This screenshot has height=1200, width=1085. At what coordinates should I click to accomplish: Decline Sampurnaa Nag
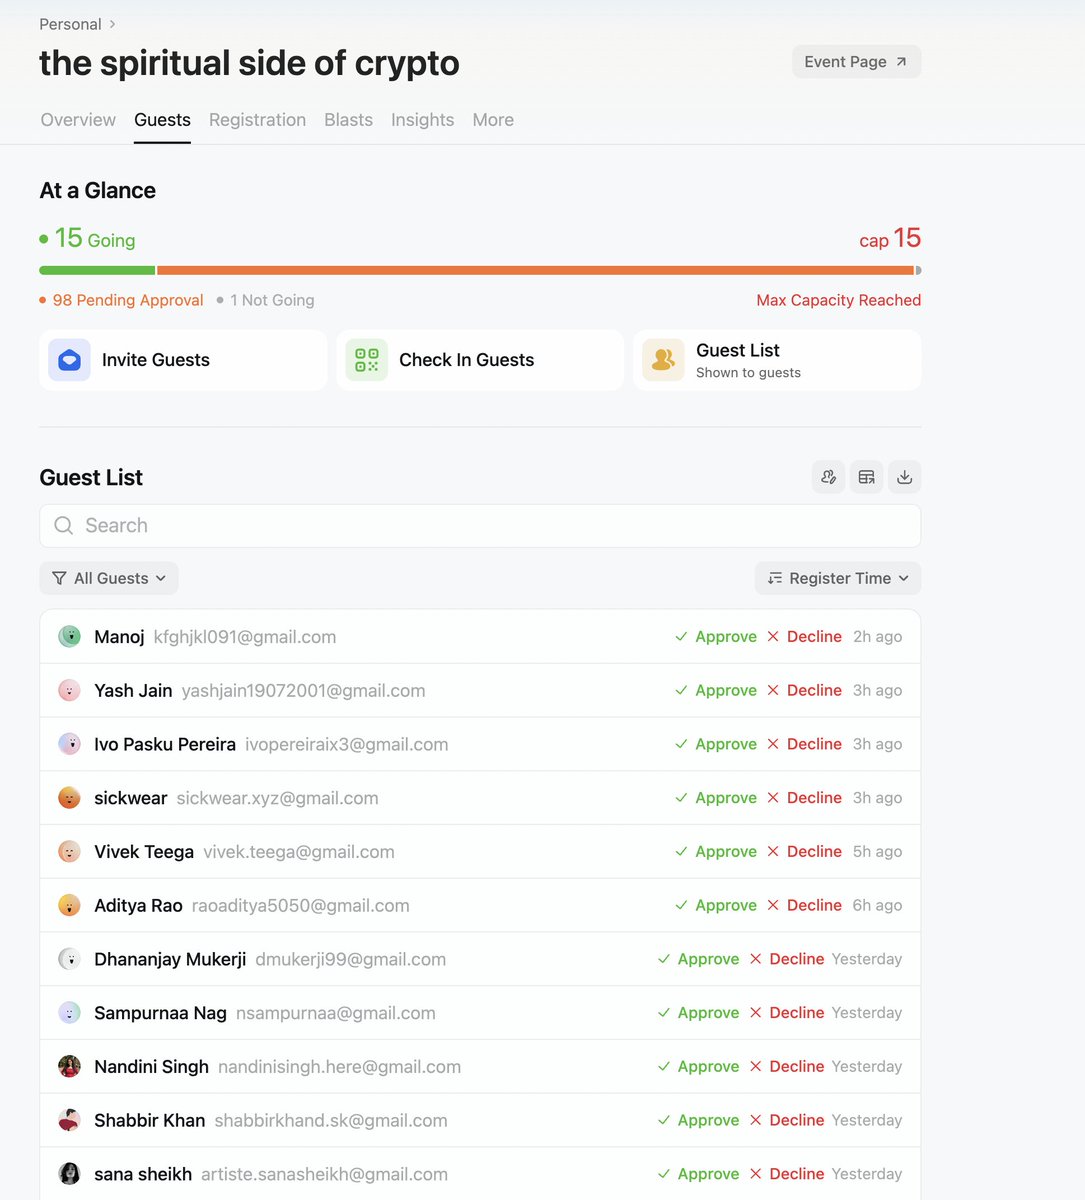click(x=787, y=1013)
